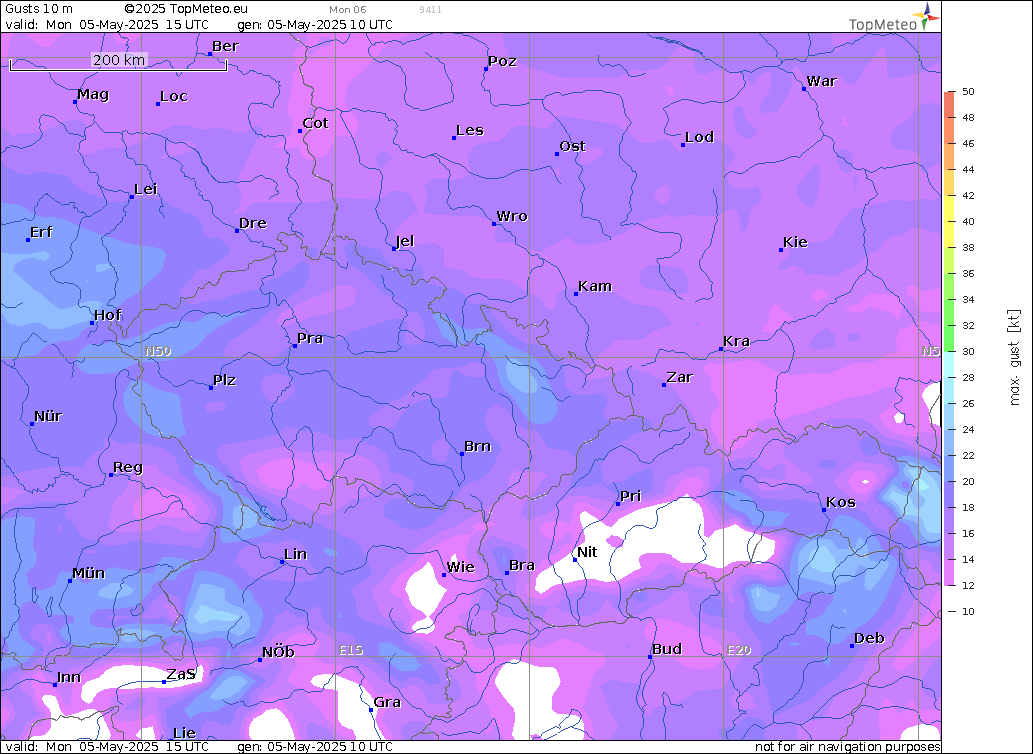Select the Ber city label
The height and width of the screenshot is (754, 1033).
coord(225,46)
